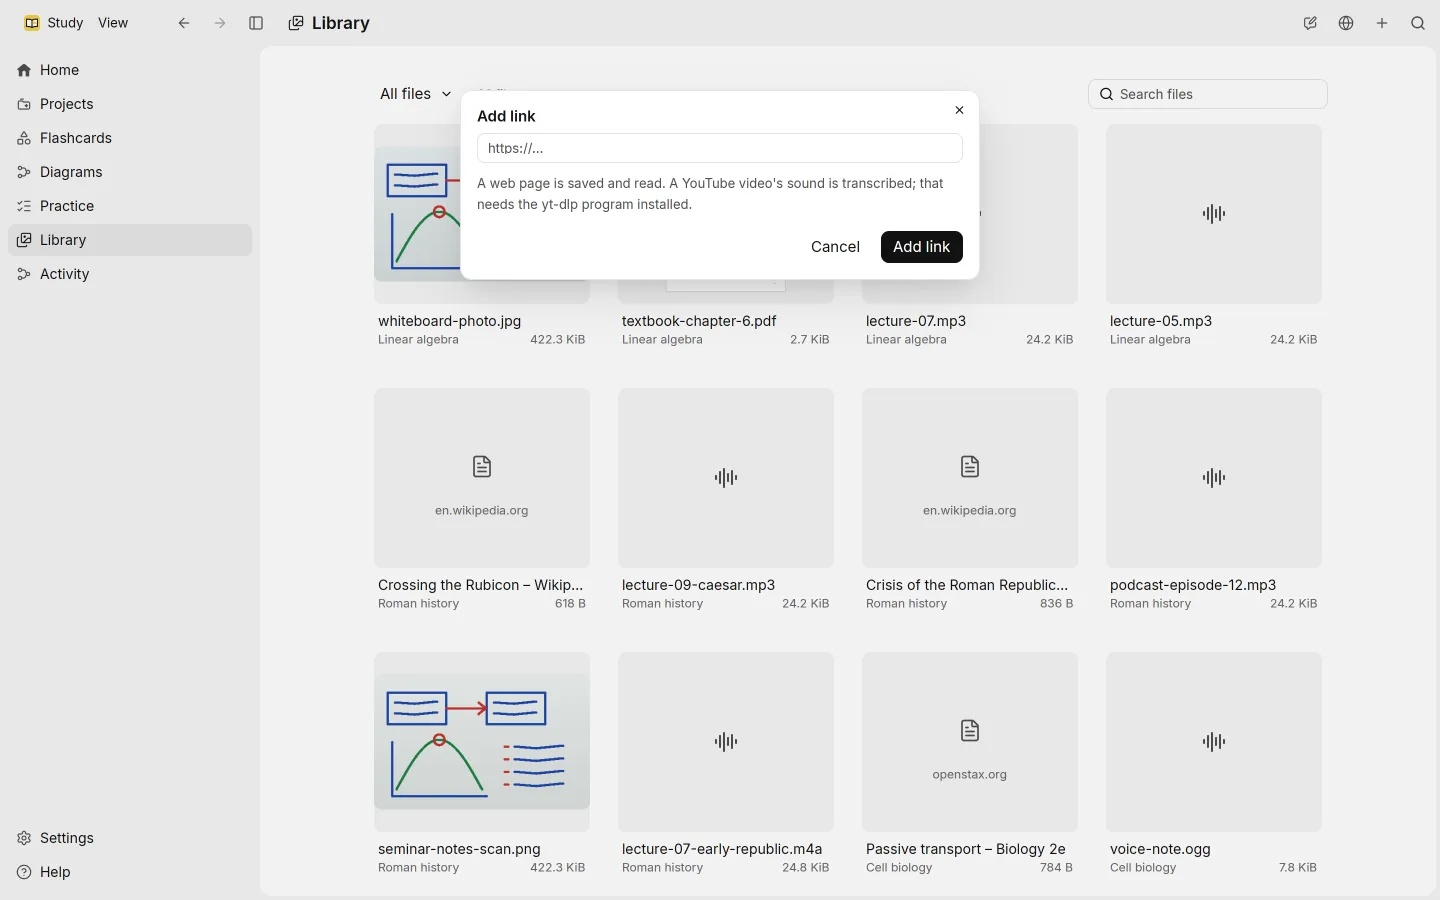Click the Search files field

point(1208,94)
